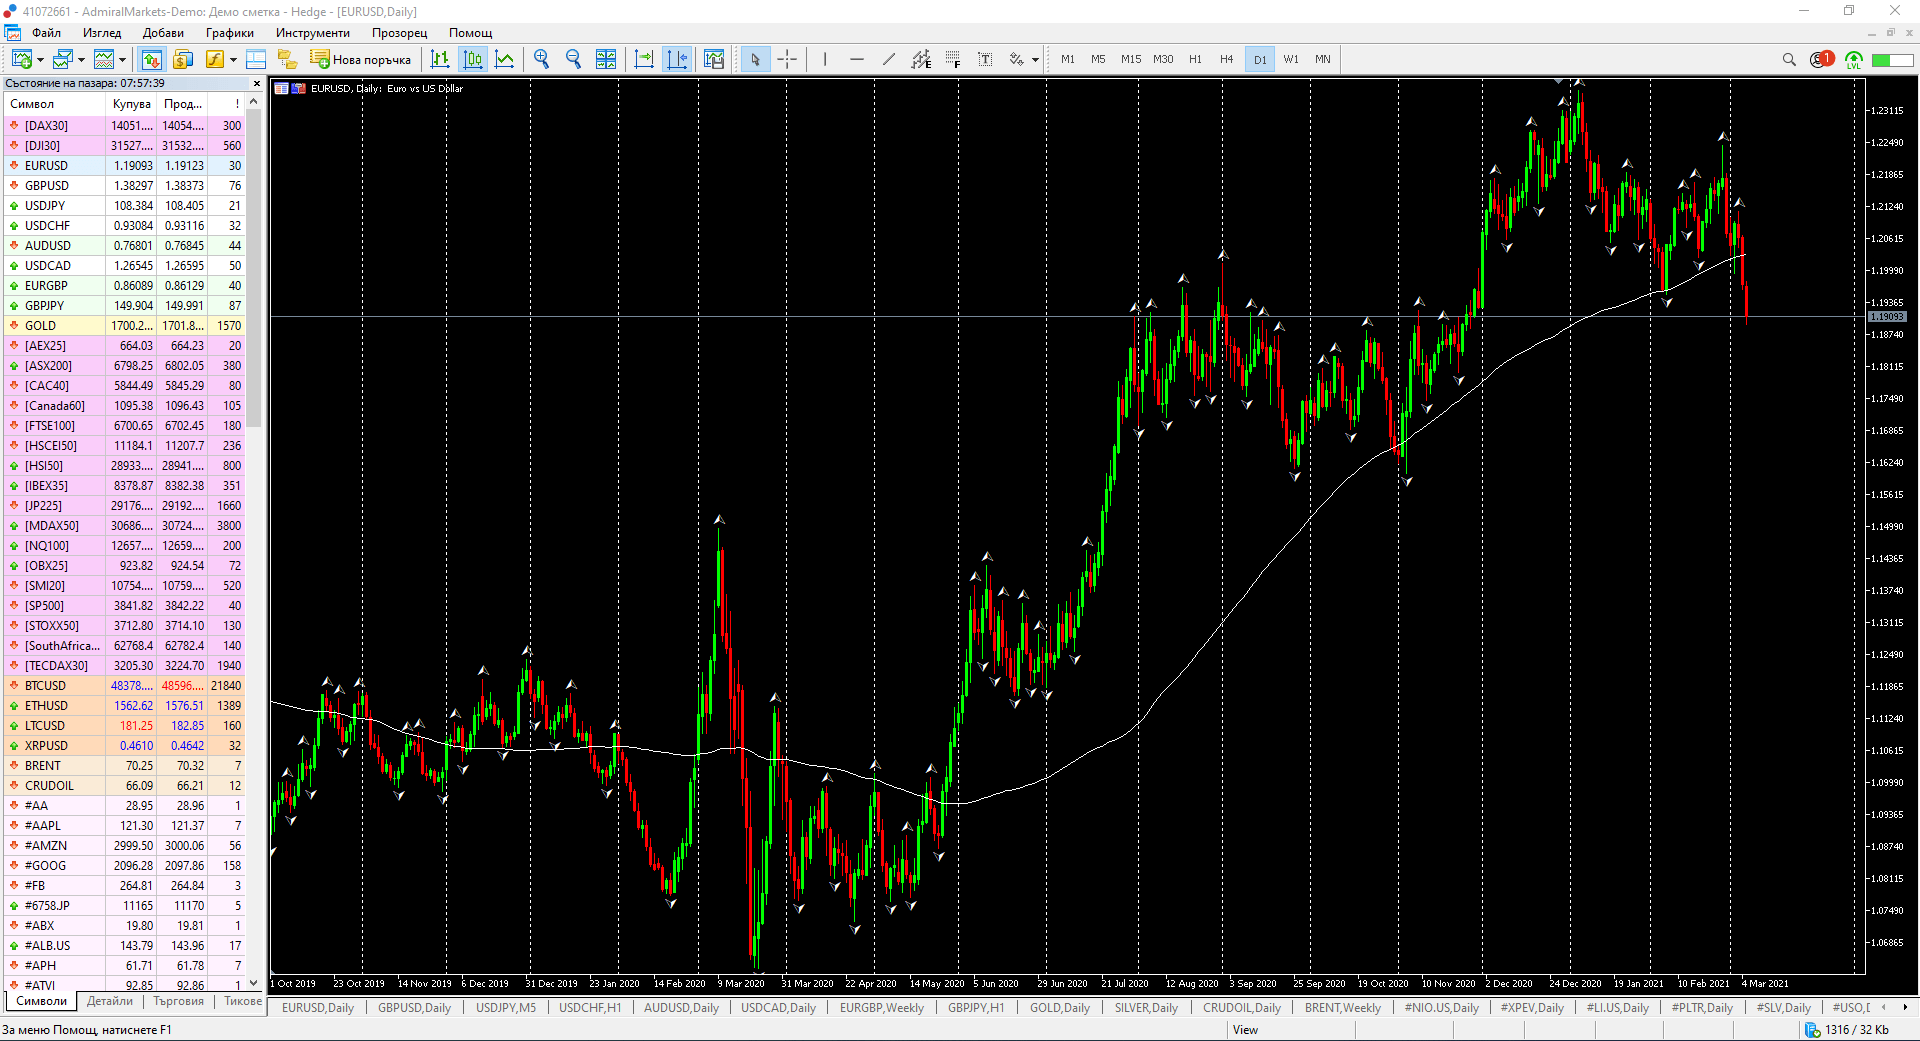Click the folder tree icon in toolbar
Screen dimensions: 1920x1041
(288, 59)
